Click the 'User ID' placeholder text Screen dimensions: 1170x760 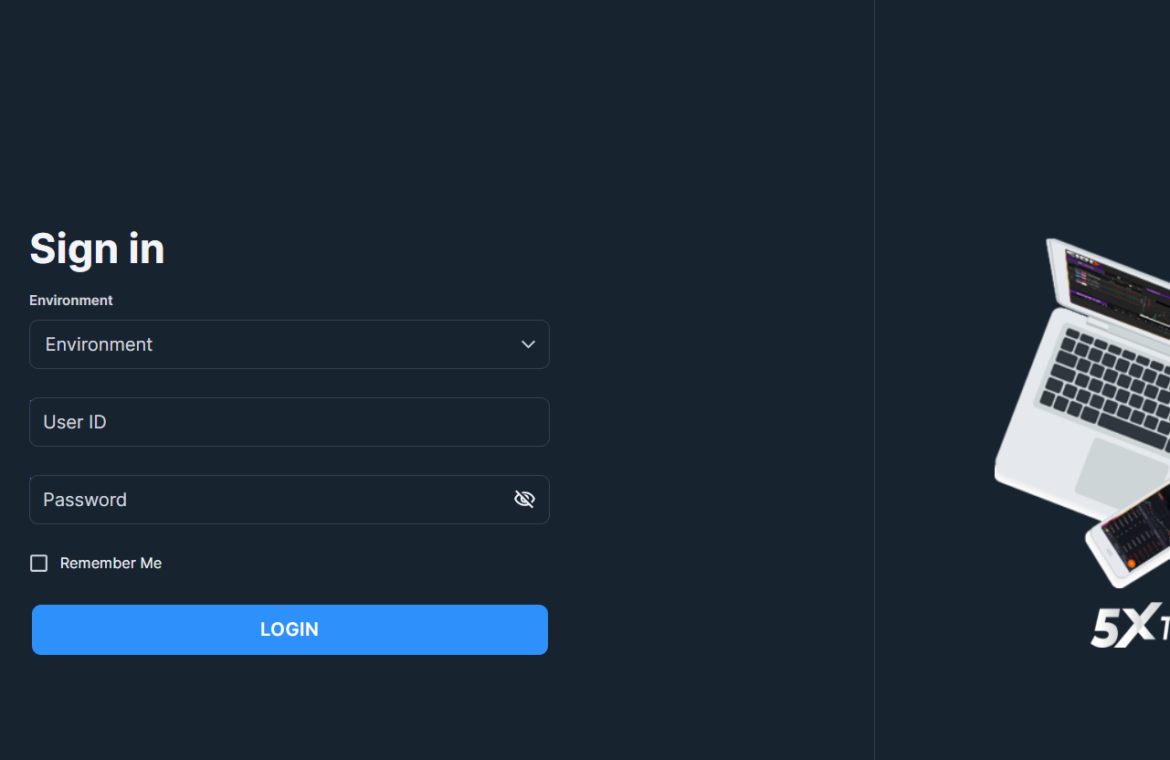click(75, 422)
